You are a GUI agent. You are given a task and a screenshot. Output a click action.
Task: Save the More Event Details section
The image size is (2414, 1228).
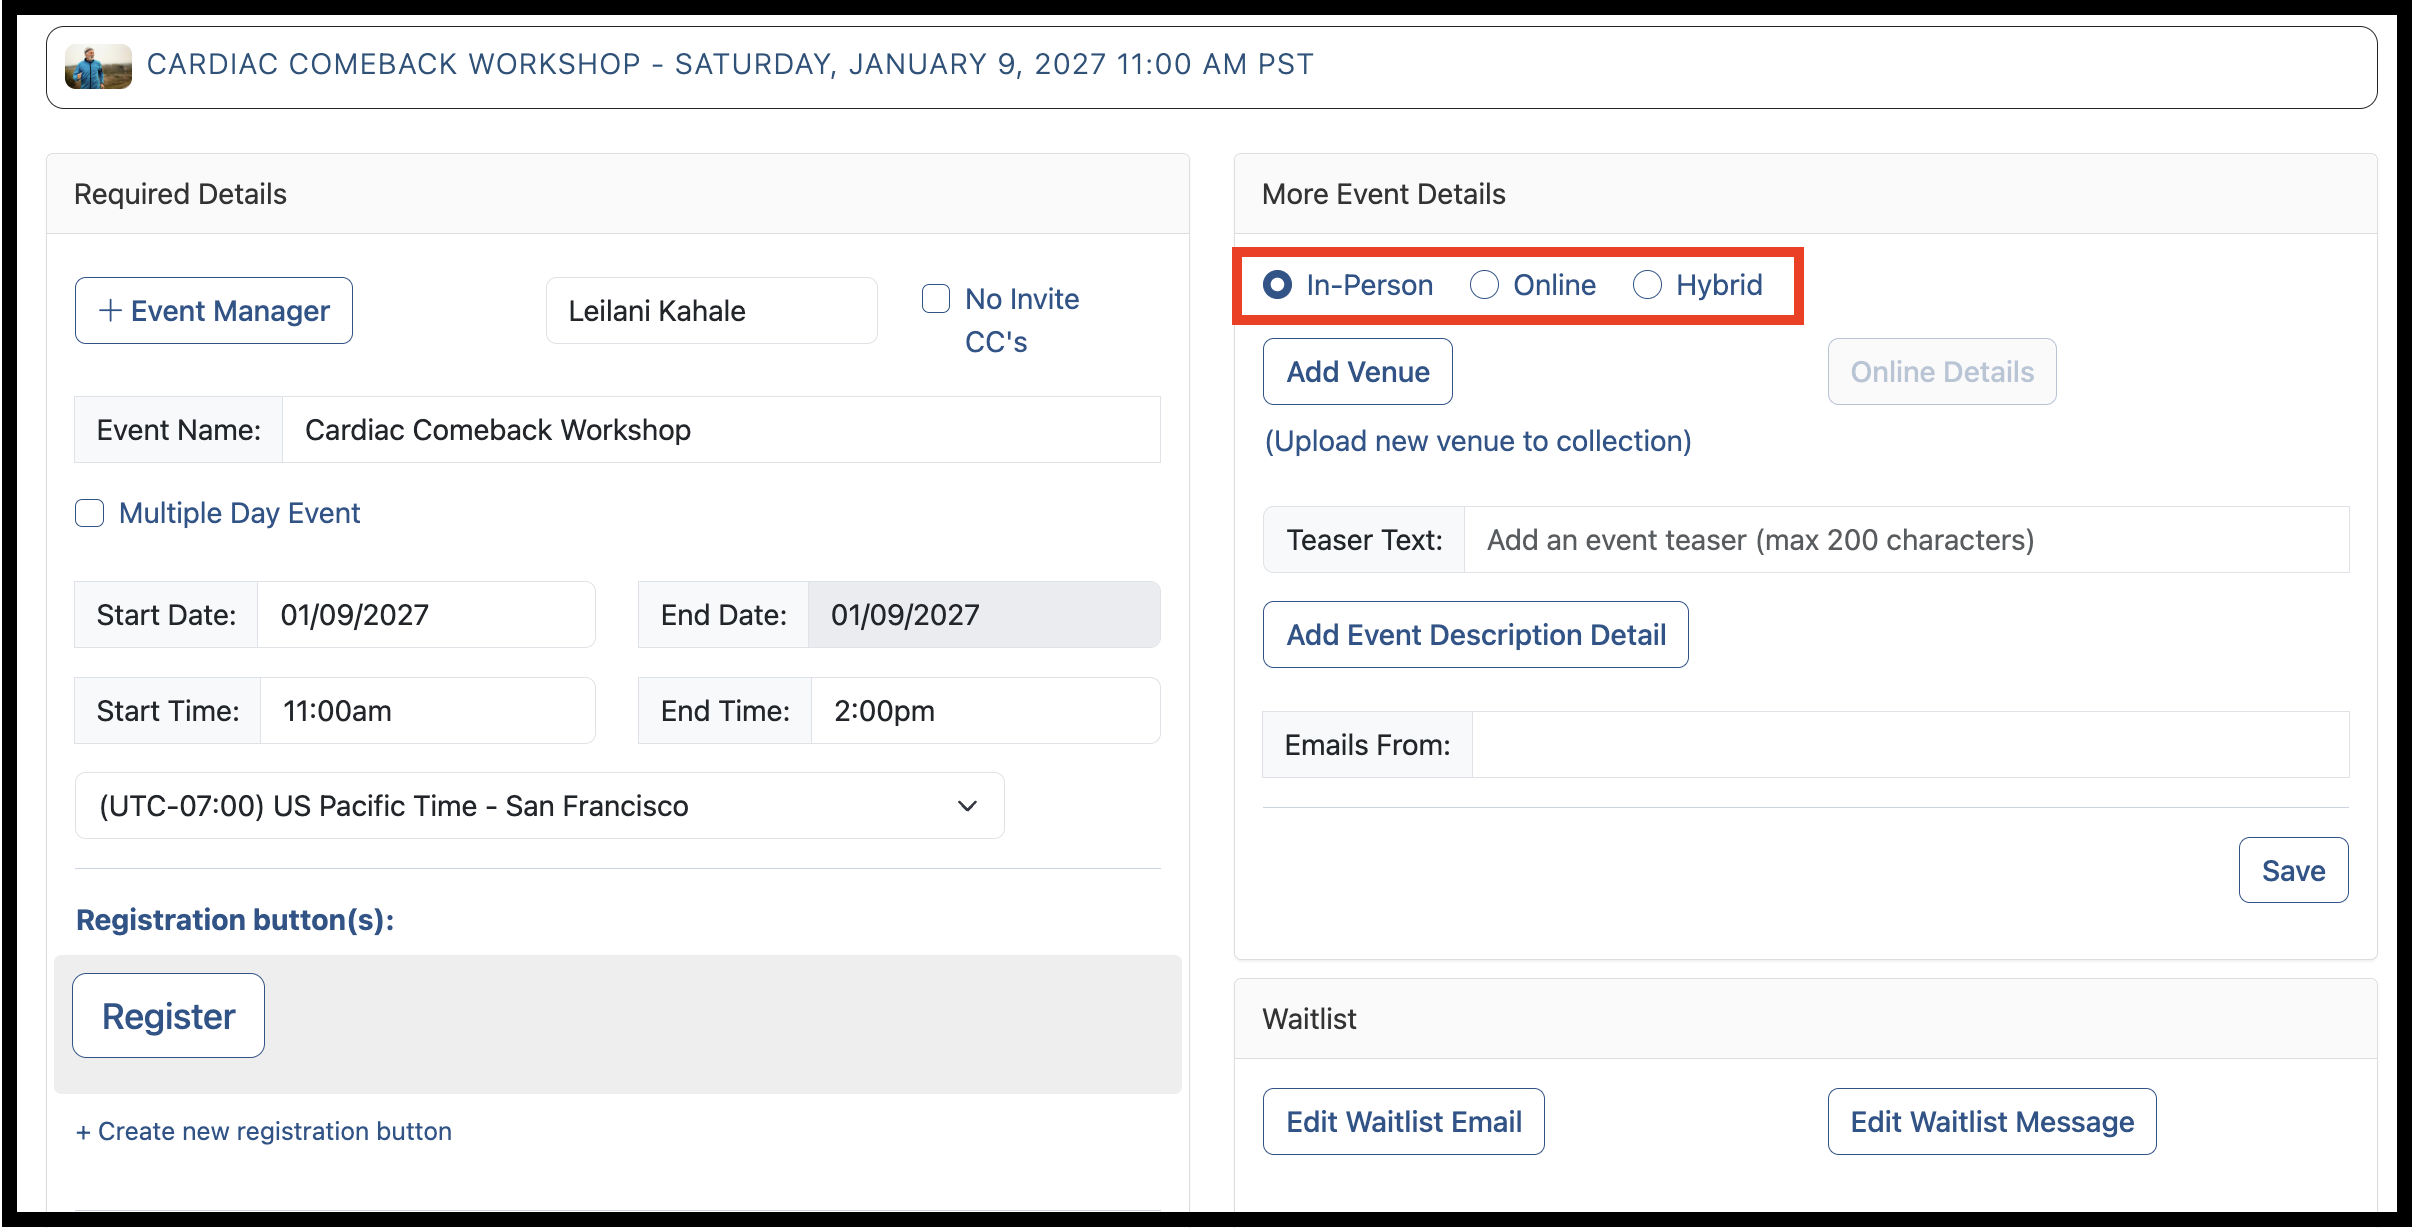(2293, 871)
